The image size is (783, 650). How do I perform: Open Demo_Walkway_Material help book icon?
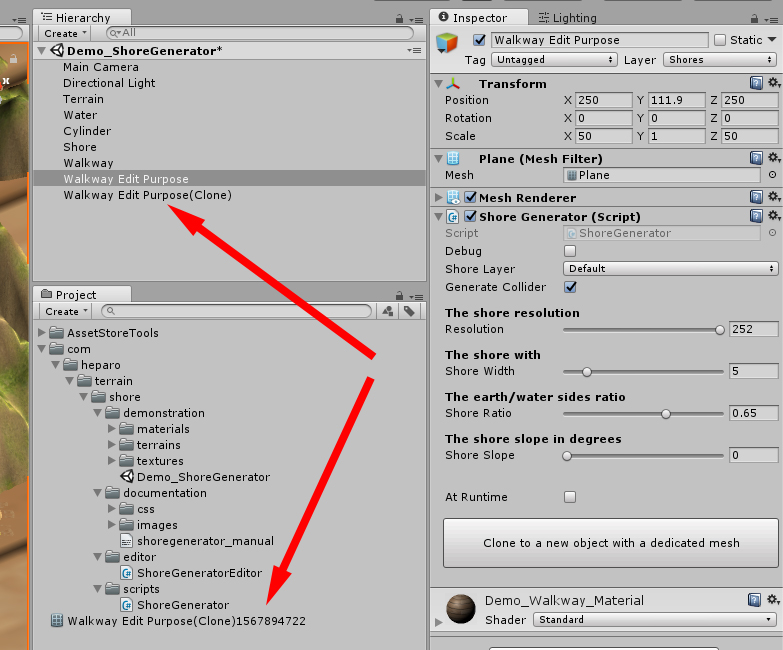point(754,600)
